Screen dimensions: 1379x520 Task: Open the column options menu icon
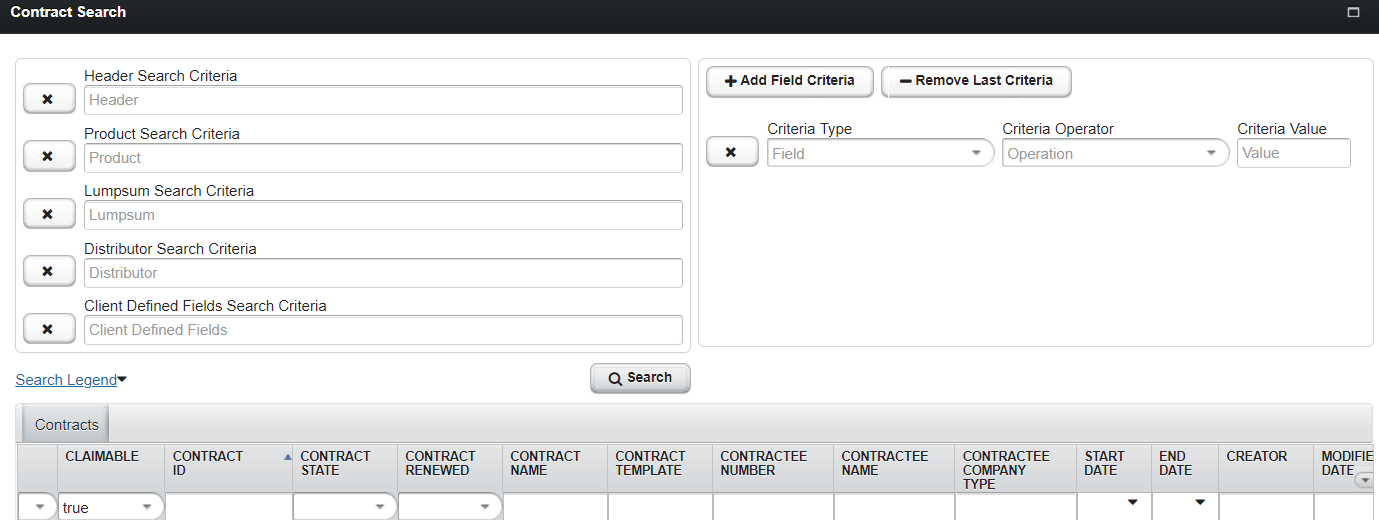[1363, 480]
